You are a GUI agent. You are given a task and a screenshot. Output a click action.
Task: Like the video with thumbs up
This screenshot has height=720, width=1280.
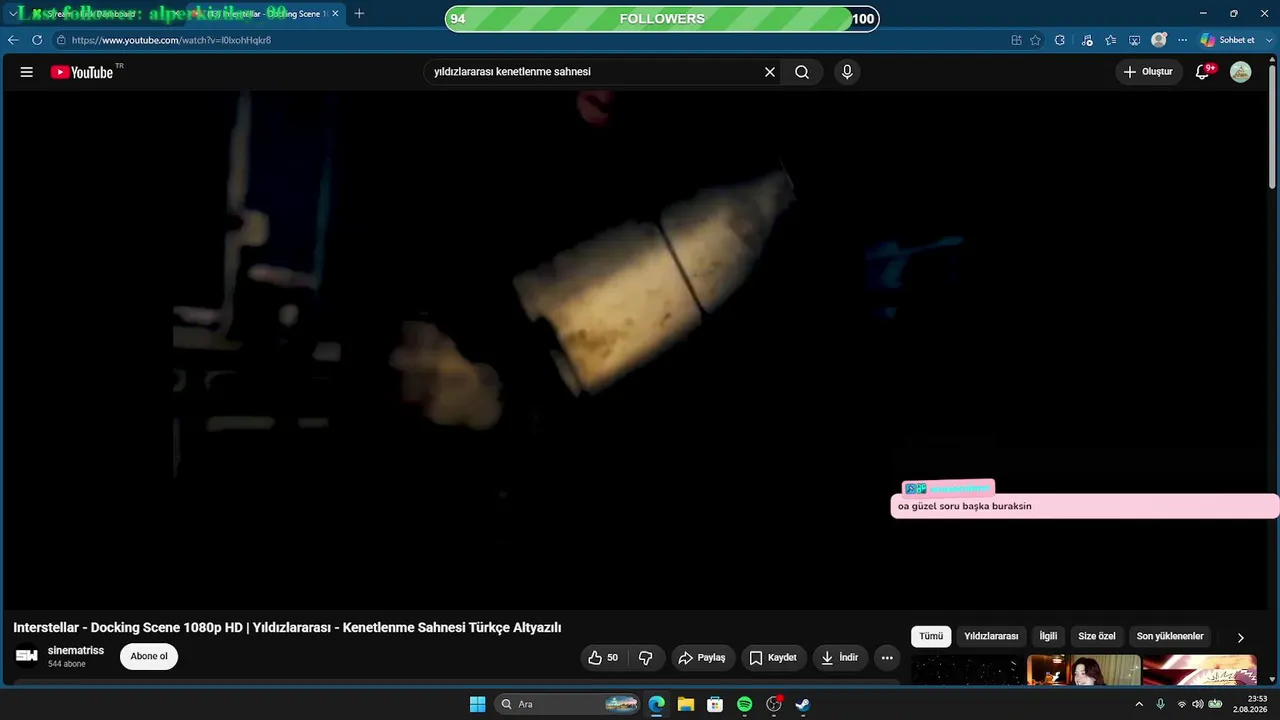pyautogui.click(x=603, y=658)
